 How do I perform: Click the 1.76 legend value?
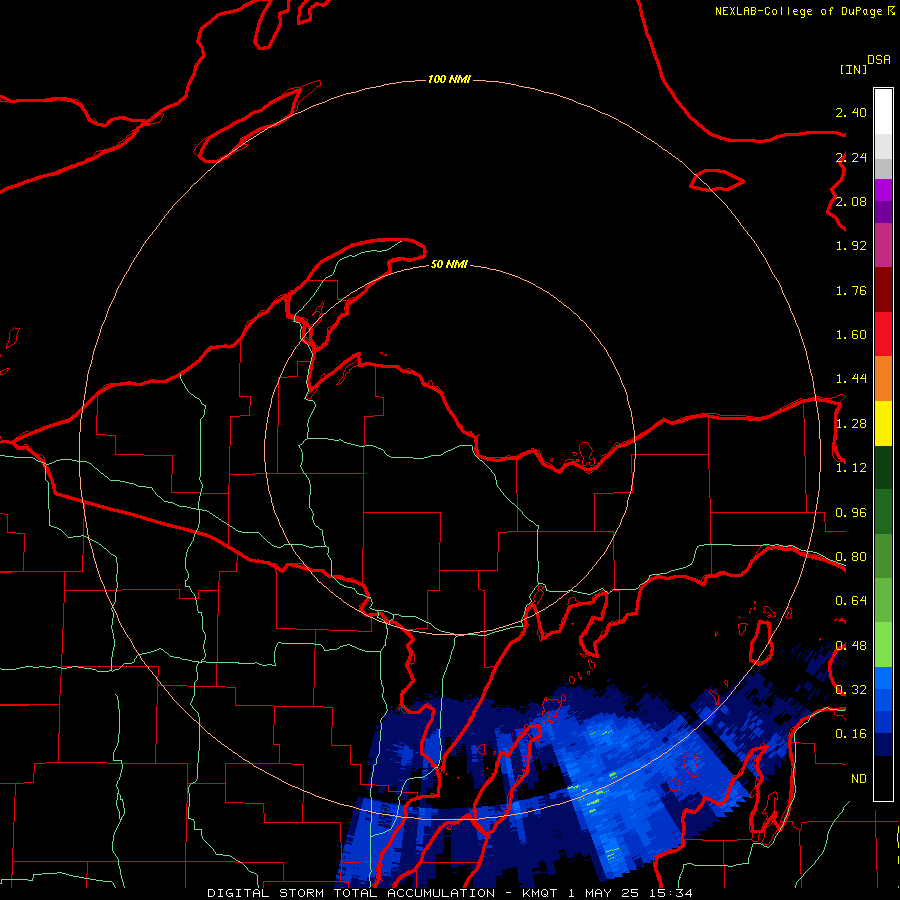point(851,290)
